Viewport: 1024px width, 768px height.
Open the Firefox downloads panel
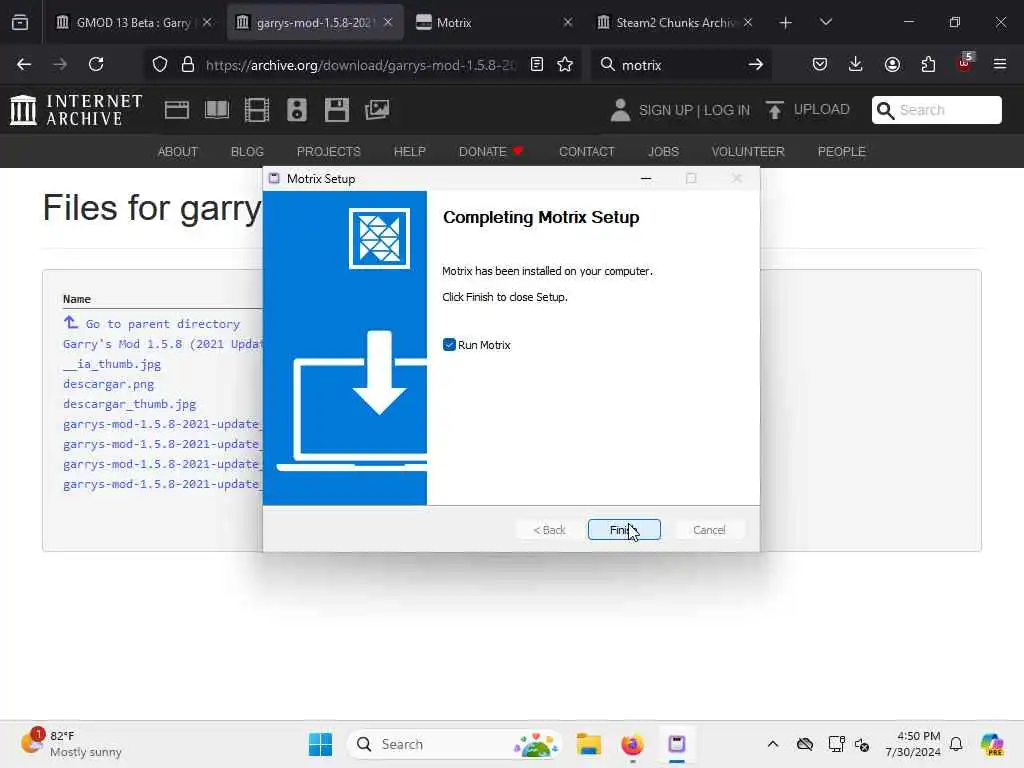tap(856, 64)
